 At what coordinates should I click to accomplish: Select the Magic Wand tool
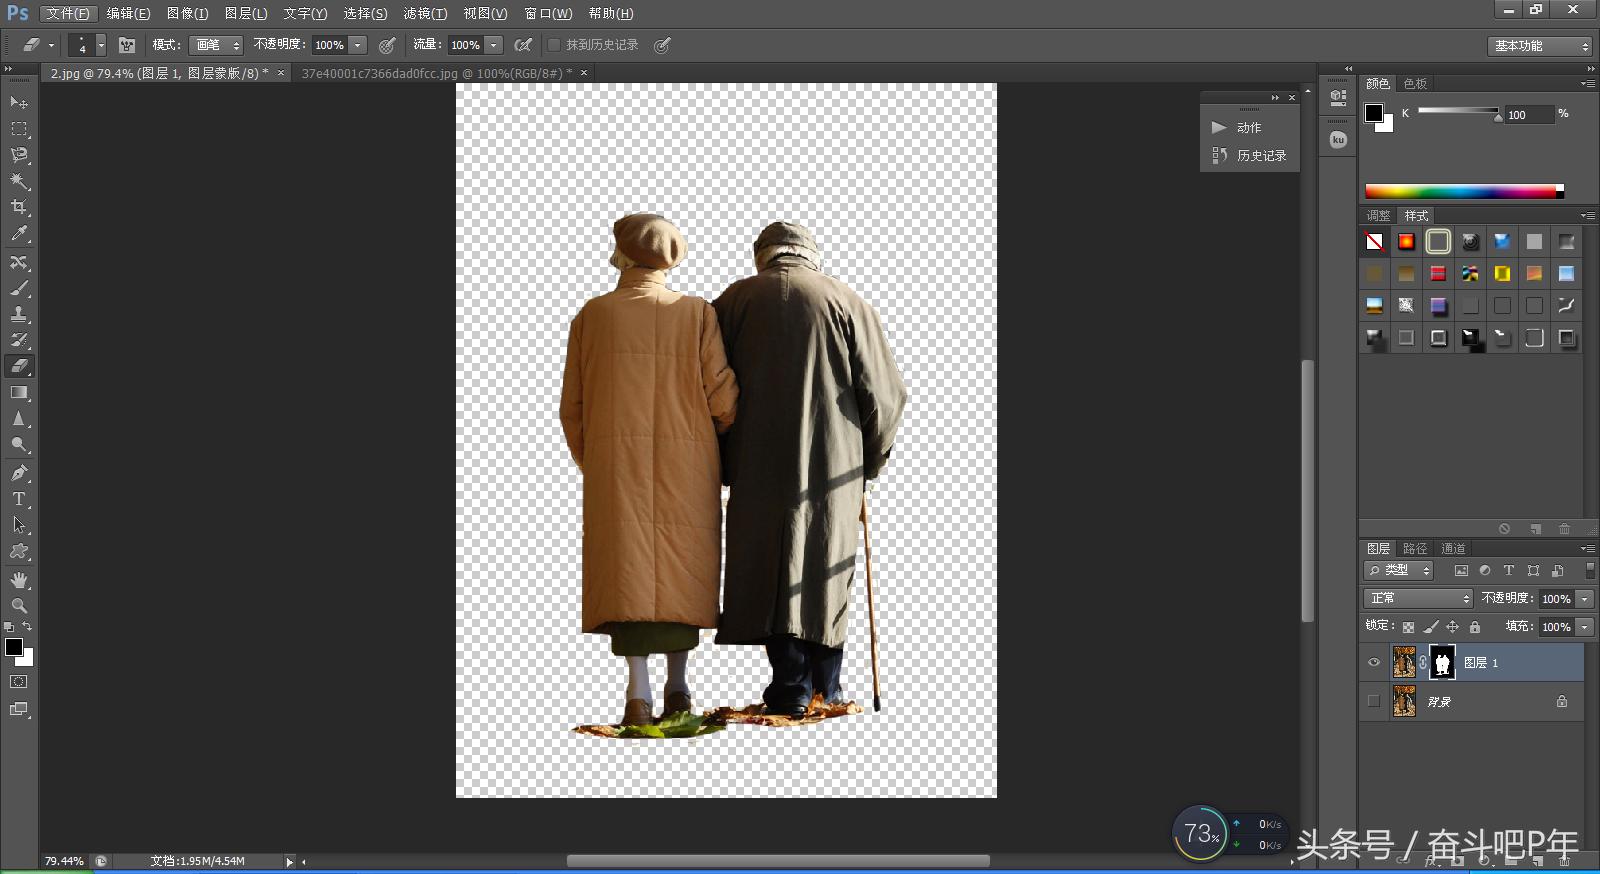click(x=19, y=181)
